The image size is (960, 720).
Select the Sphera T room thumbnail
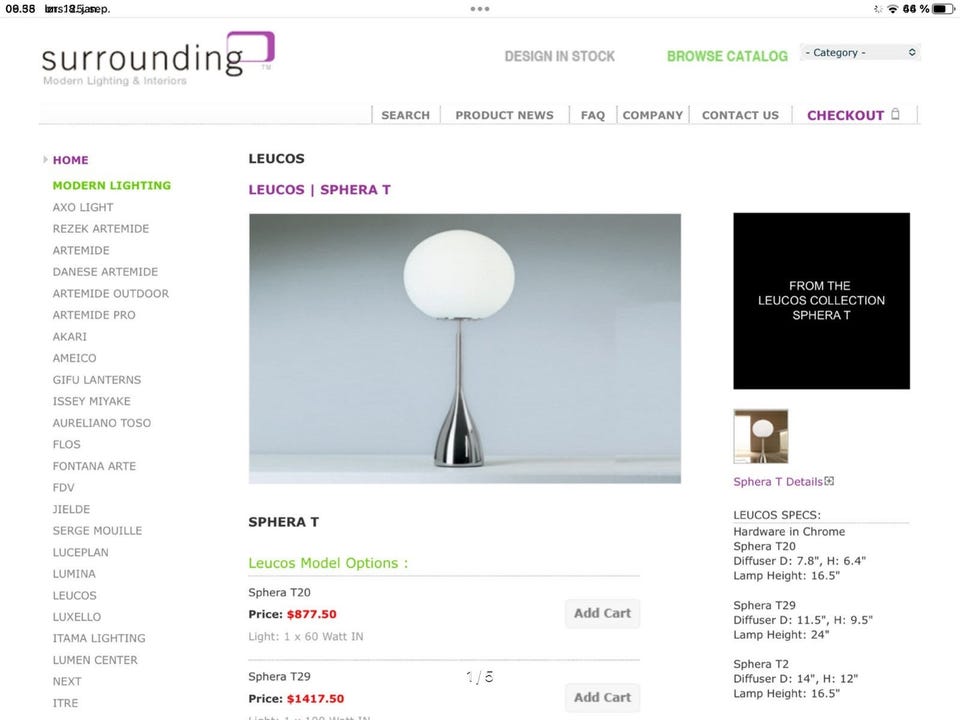761,437
